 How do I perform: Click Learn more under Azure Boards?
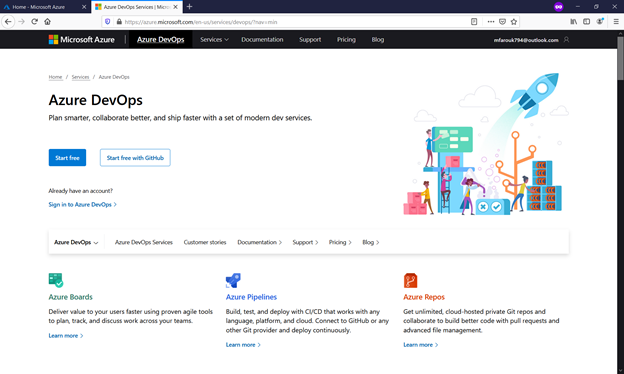66,336
